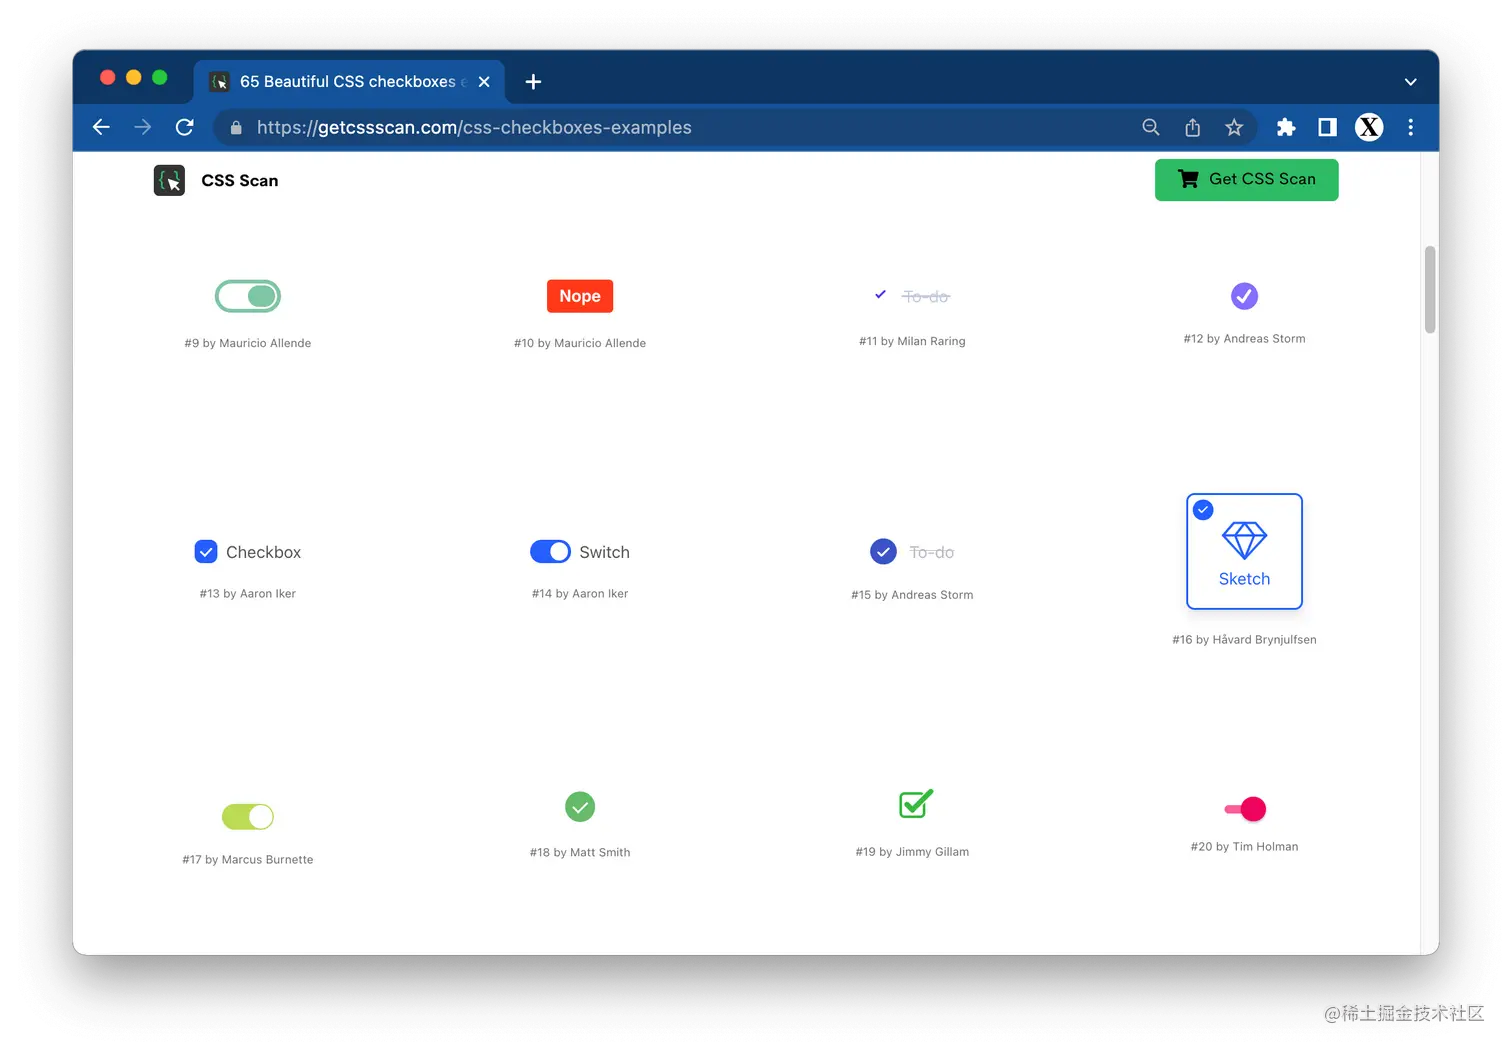The image size is (1512, 1051).
Task: Click the caption #10 by Mauricio Allende
Action: [x=580, y=343]
